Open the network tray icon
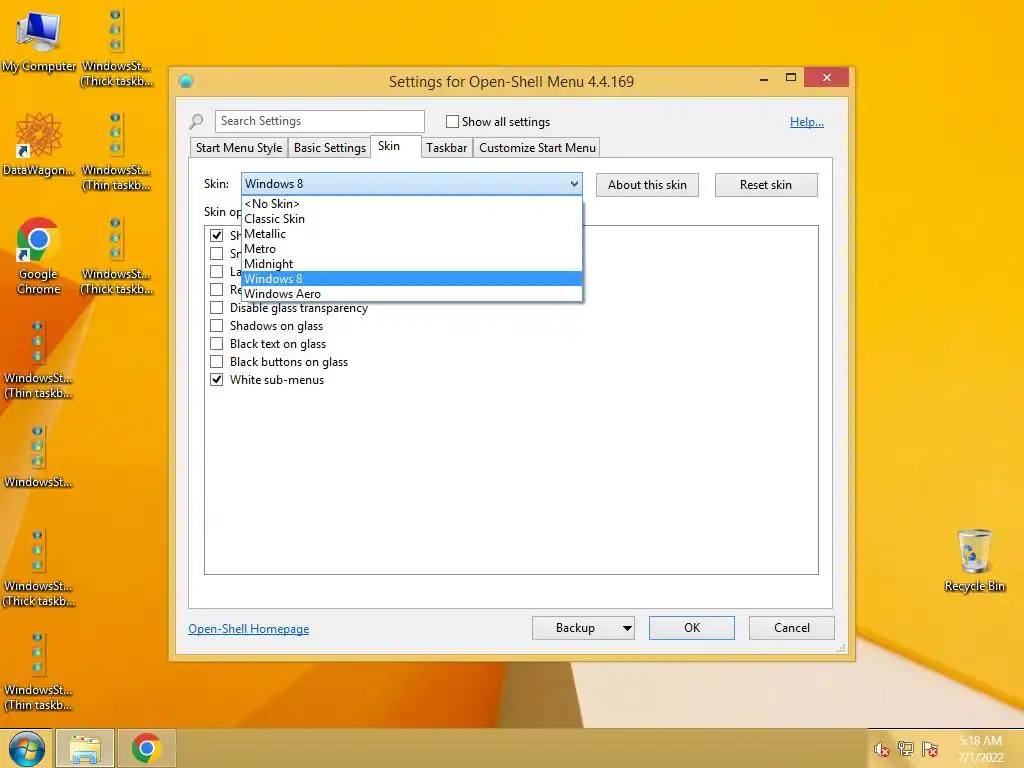The width and height of the screenshot is (1024, 768). click(905, 749)
